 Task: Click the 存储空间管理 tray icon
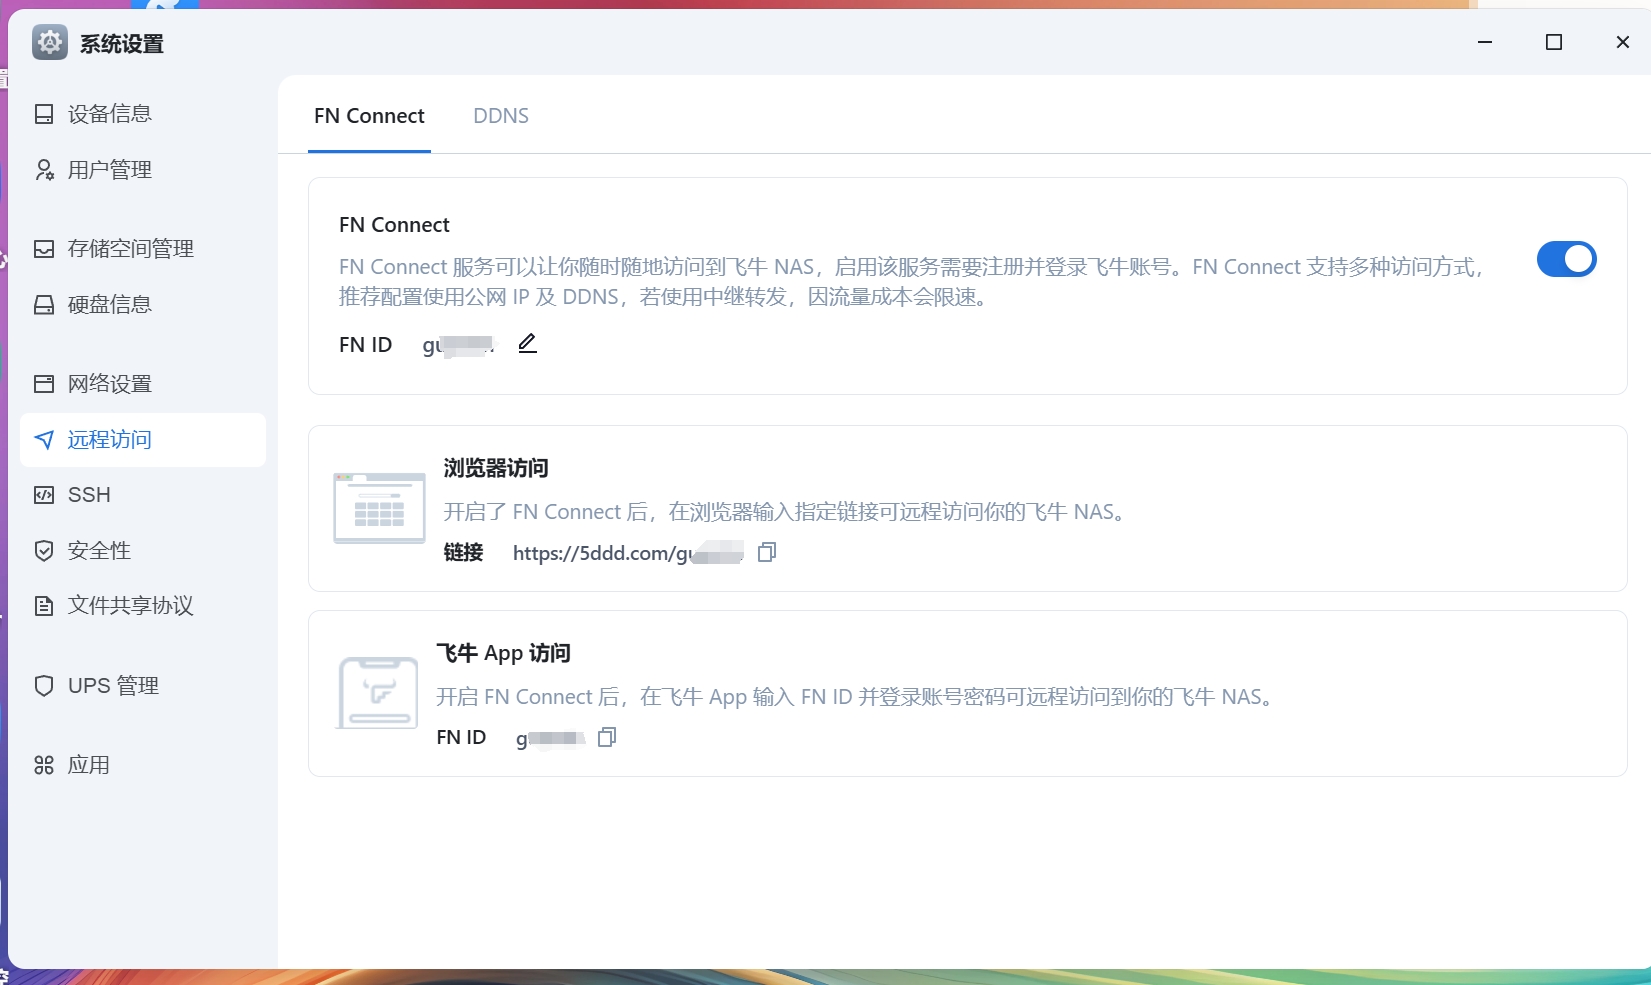pyautogui.click(x=44, y=249)
